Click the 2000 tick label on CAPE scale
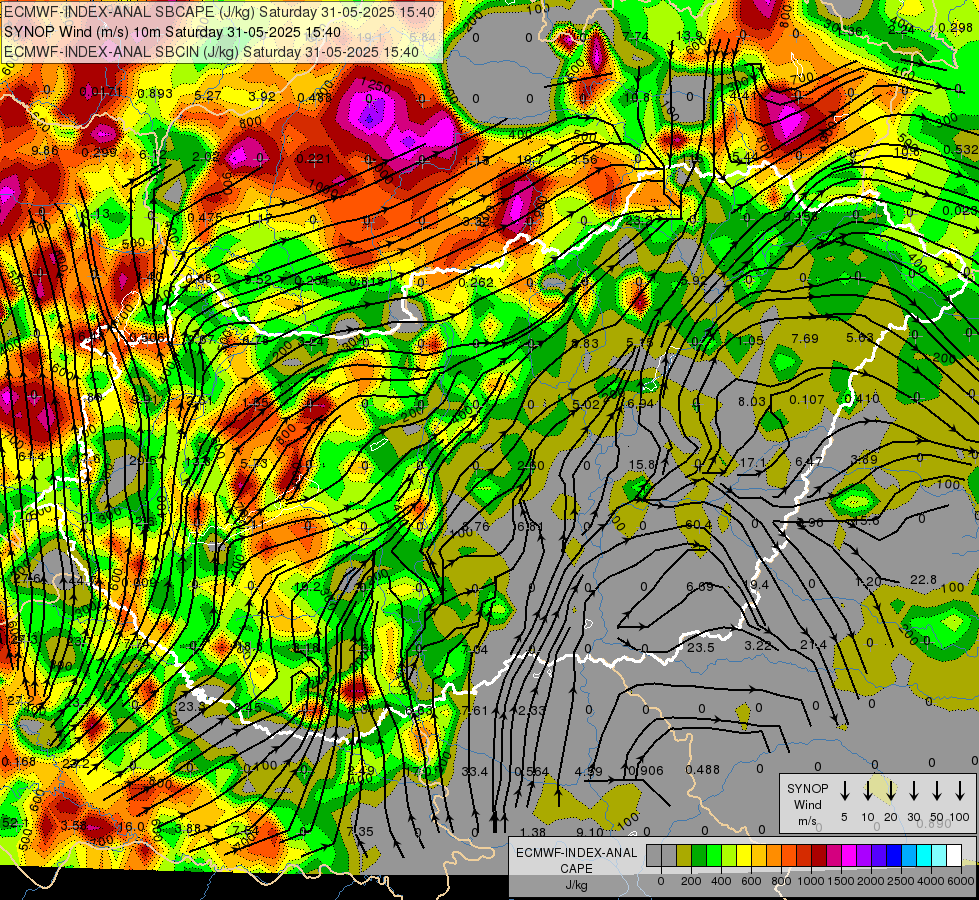Screen dimensions: 979x900 click(872, 881)
